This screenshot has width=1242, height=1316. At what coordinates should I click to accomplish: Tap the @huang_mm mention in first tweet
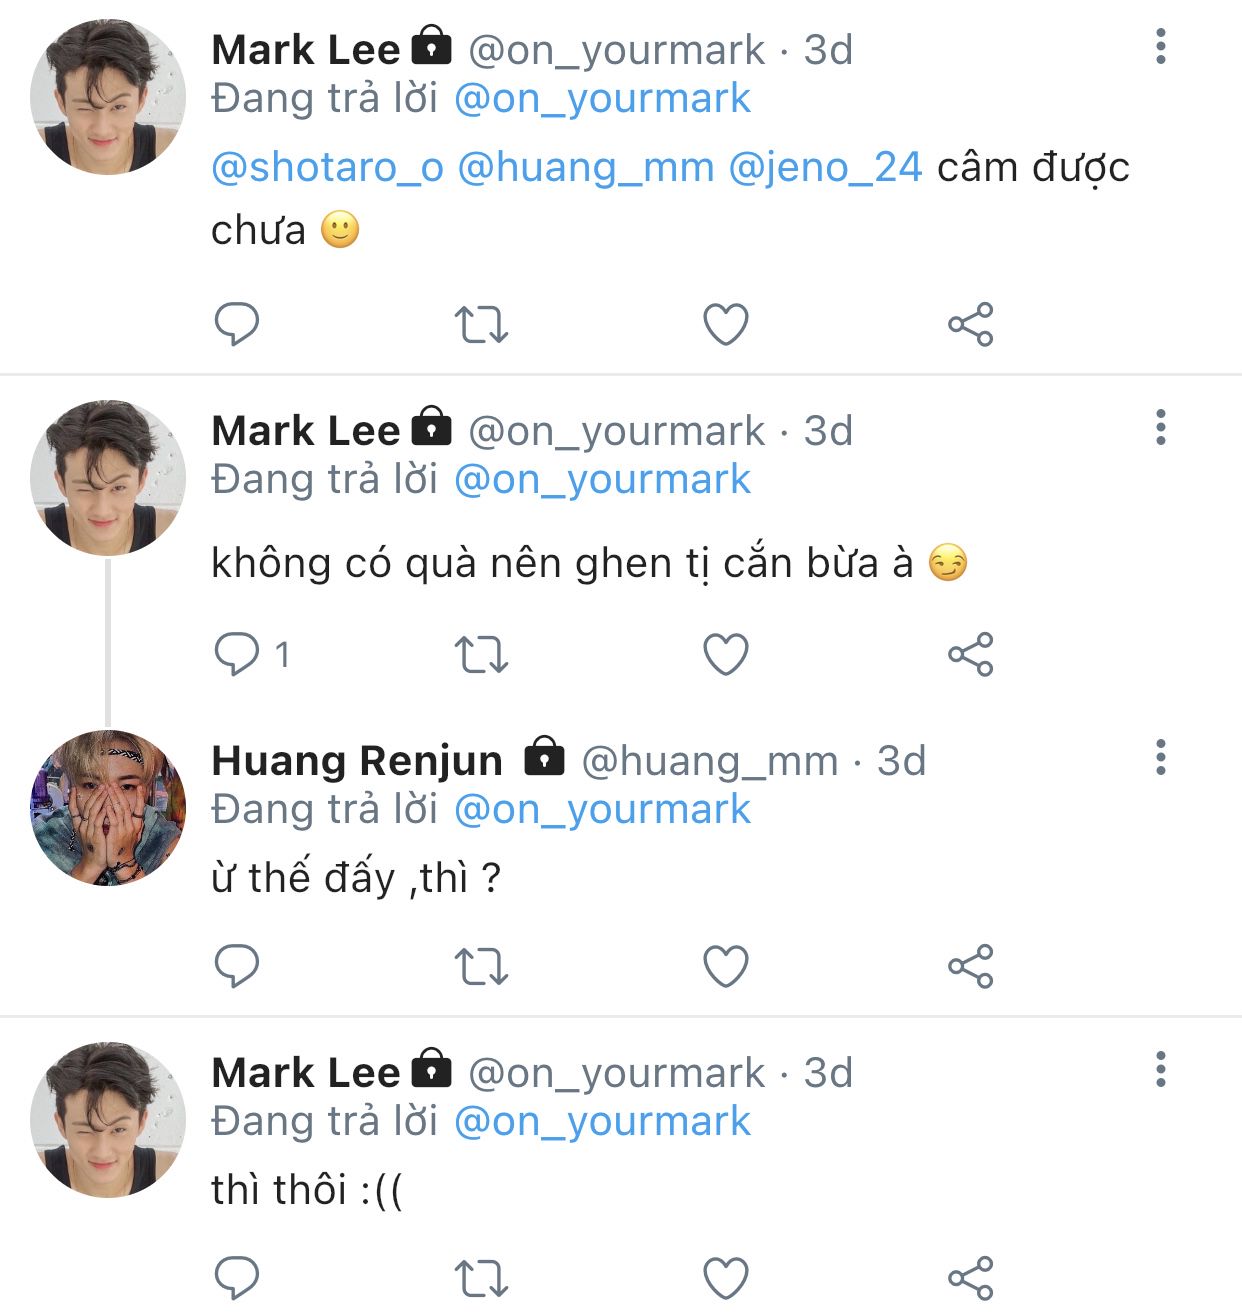(585, 167)
